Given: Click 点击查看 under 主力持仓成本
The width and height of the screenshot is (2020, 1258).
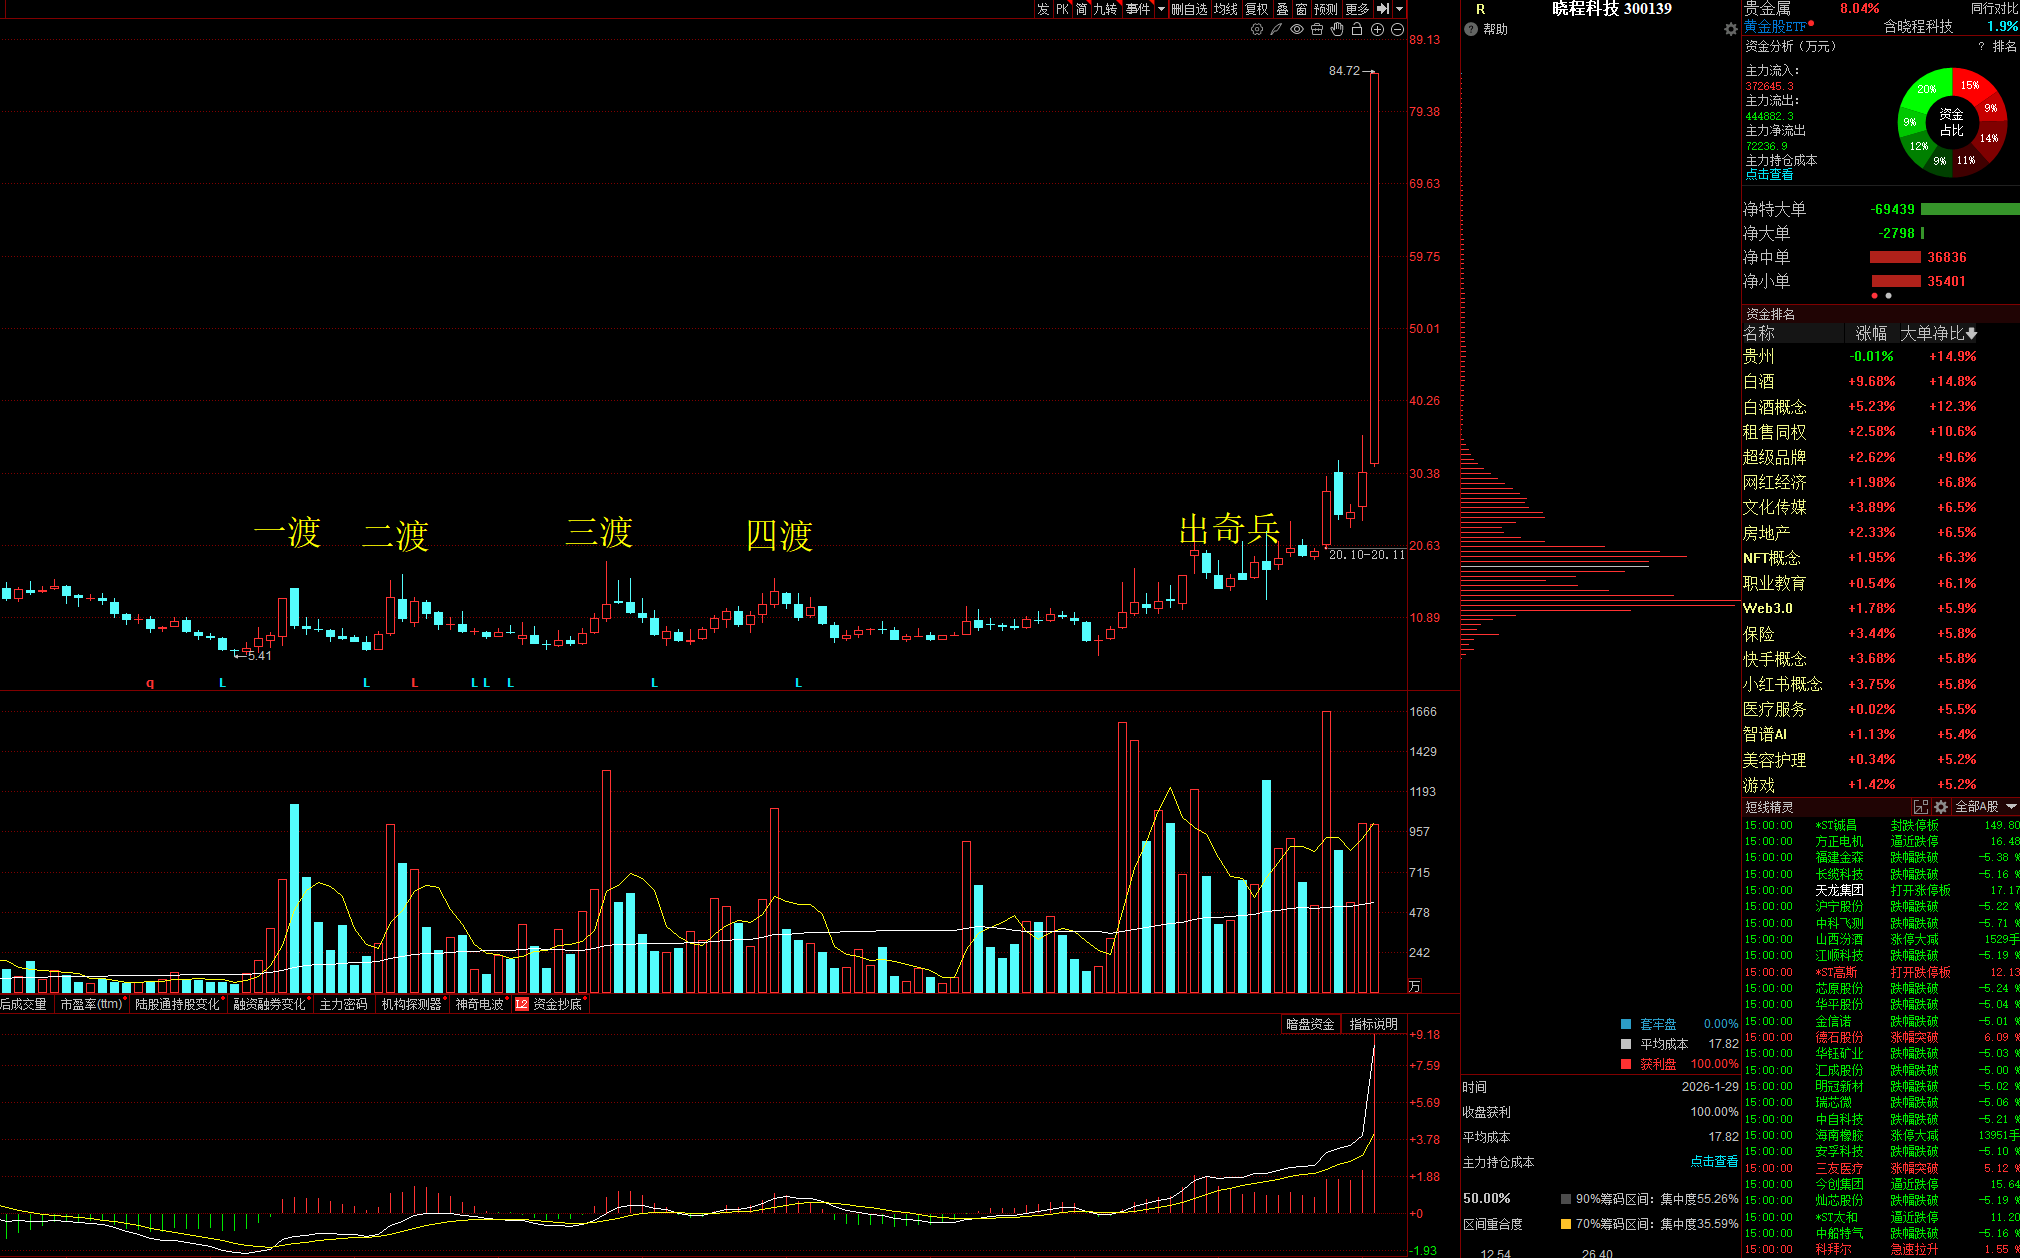Looking at the screenshot, I should tap(1769, 175).
